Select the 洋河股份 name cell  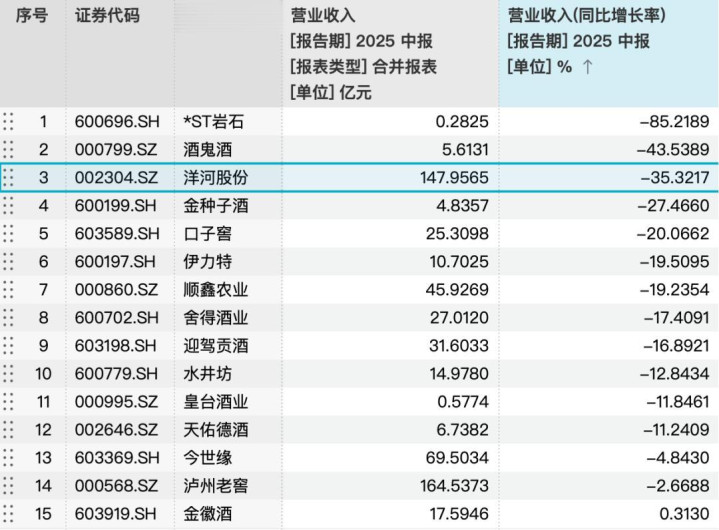tap(216, 177)
